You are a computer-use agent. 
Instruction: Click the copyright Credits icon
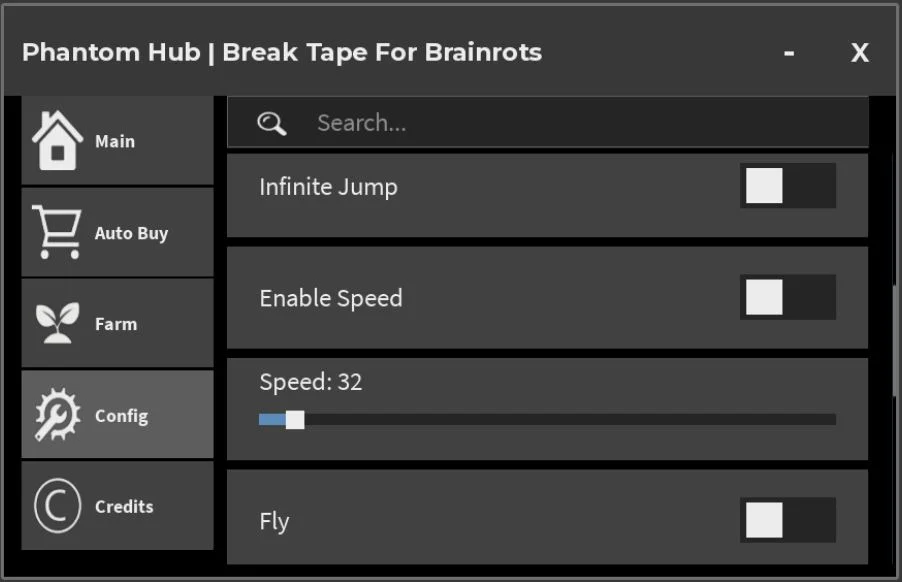(x=57, y=506)
